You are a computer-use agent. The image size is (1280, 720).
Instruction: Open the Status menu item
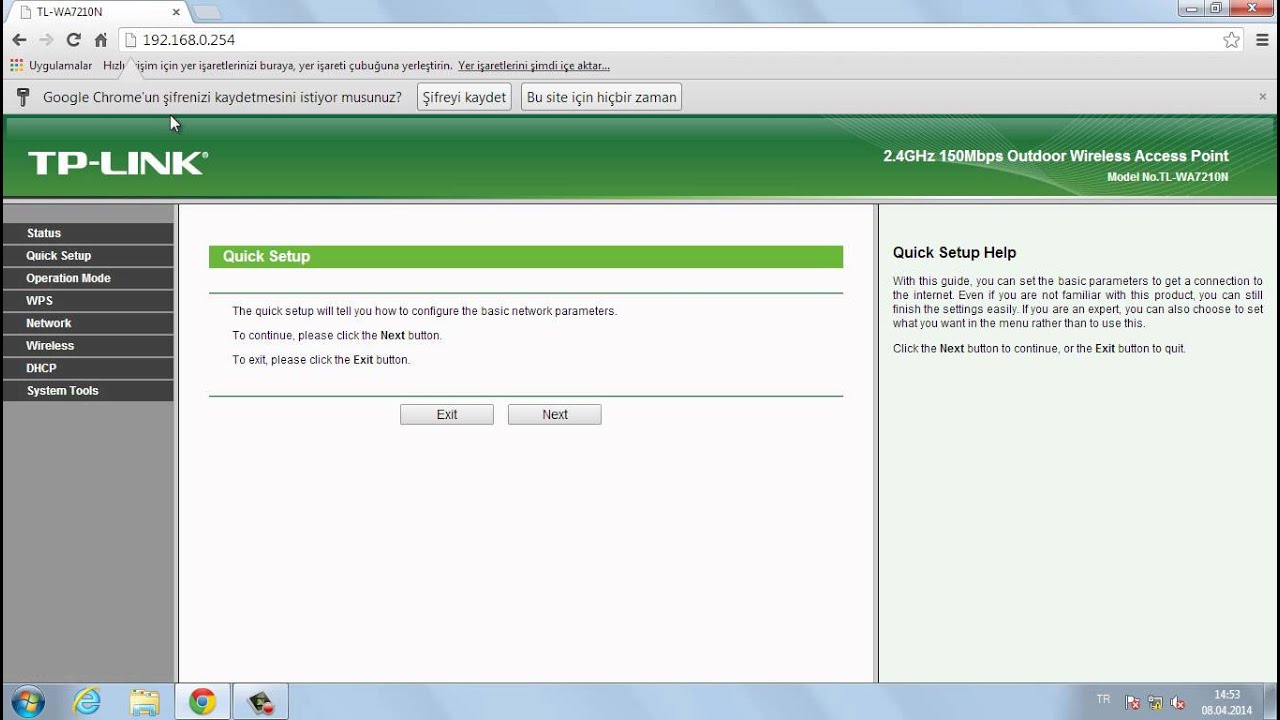coord(88,233)
